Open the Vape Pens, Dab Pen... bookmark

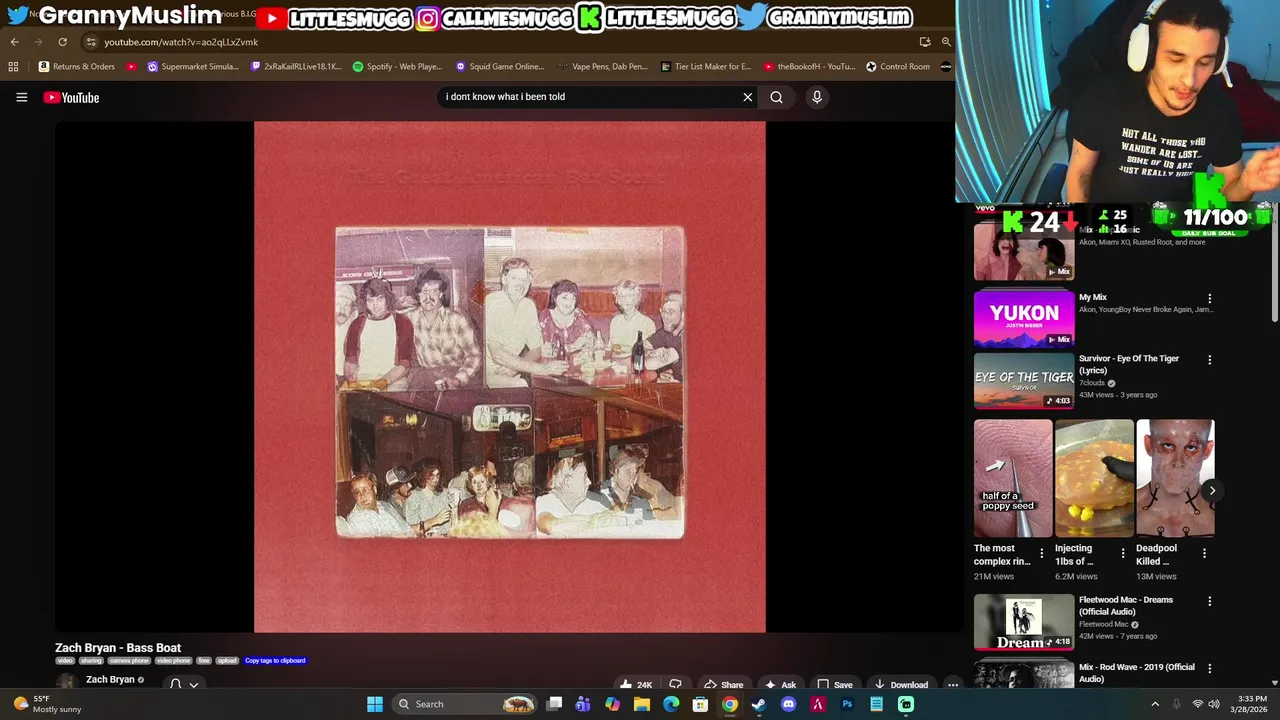tap(603, 67)
